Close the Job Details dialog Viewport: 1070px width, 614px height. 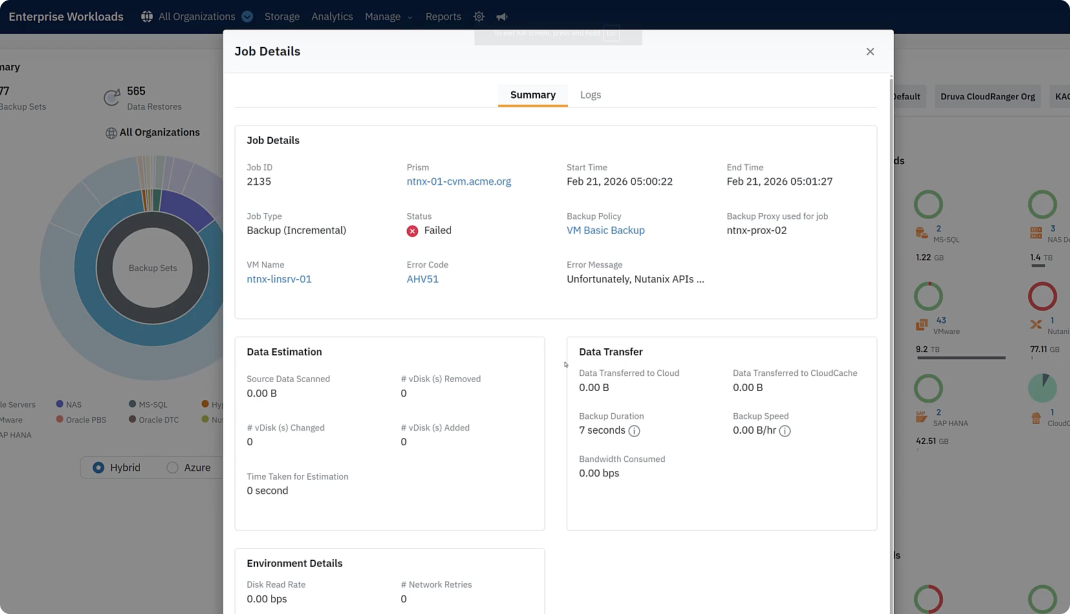pyautogui.click(x=870, y=52)
